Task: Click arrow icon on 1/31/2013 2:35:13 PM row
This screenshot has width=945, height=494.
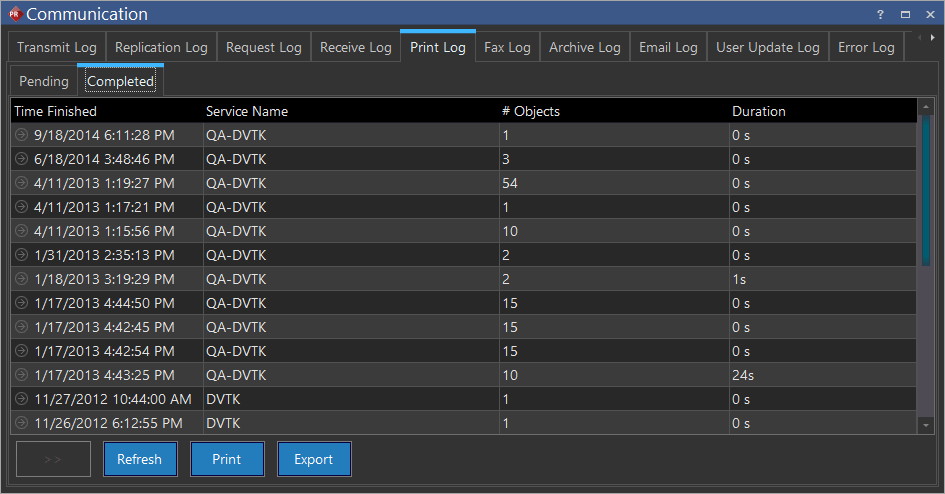Action: point(22,255)
